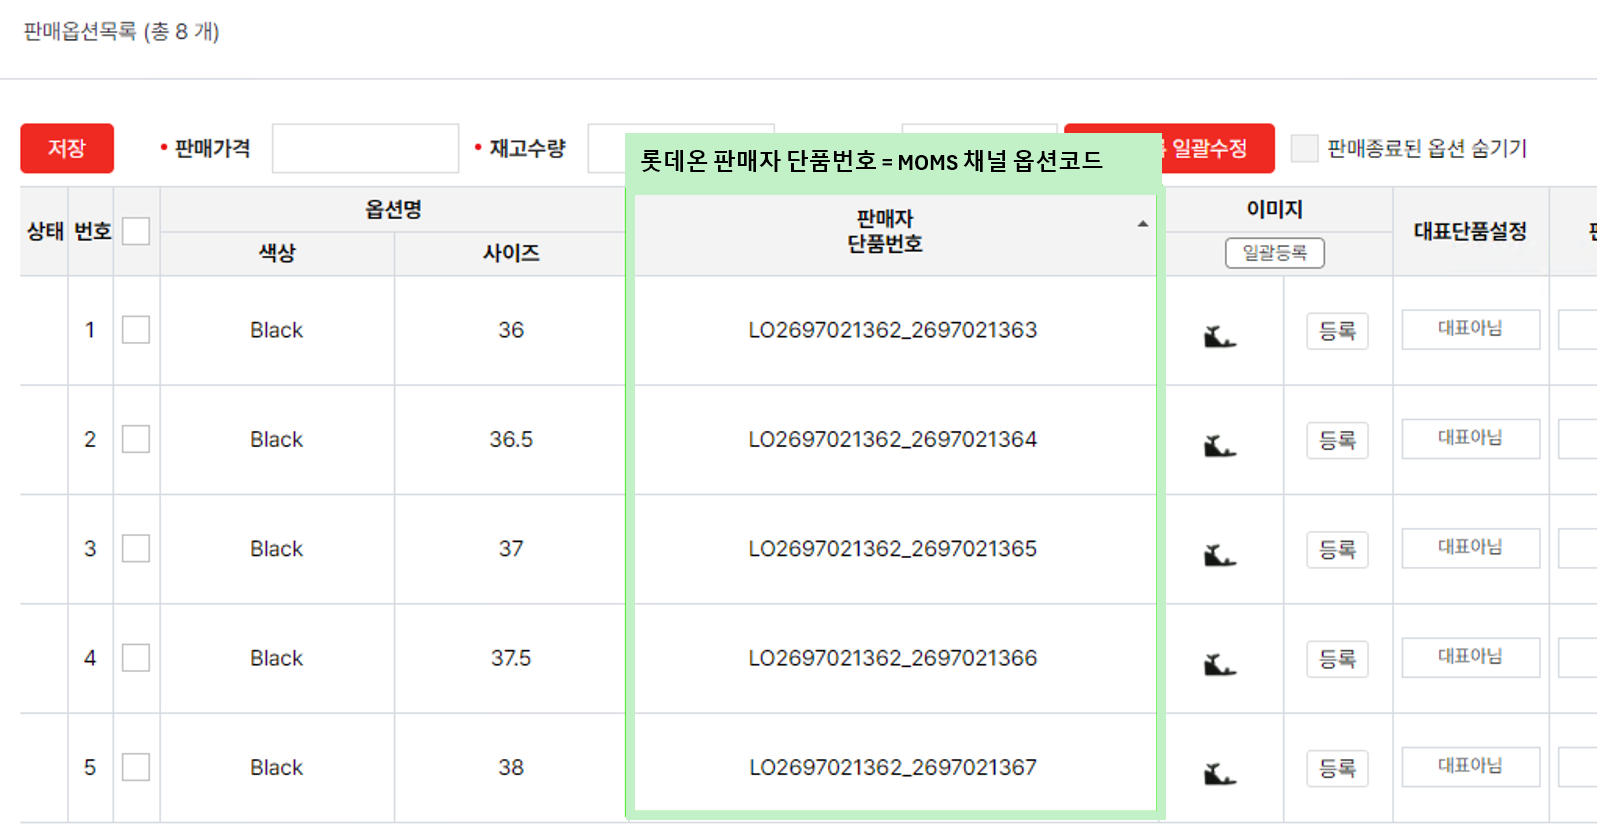Open shoe thumbnail for size 37.5 row
Screen dimensions: 1597x828
(1220, 664)
